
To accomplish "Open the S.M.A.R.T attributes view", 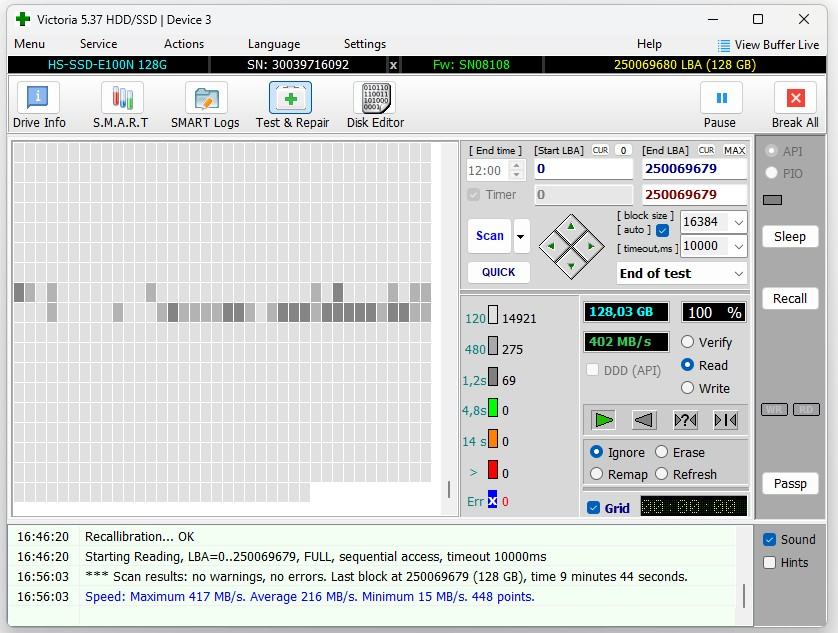I will [x=121, y=105].
